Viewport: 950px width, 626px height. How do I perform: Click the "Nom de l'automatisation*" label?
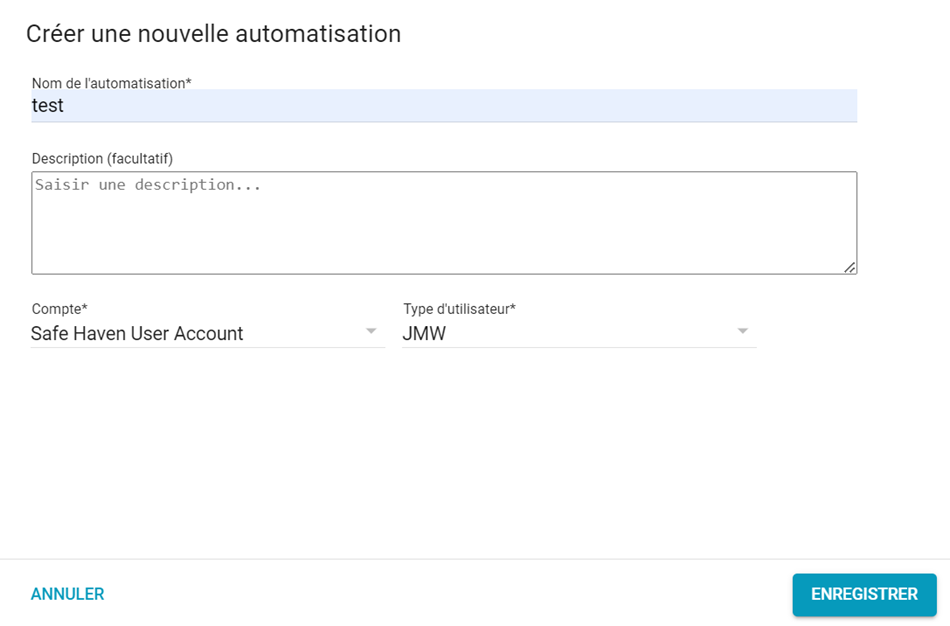pos(111,83)
